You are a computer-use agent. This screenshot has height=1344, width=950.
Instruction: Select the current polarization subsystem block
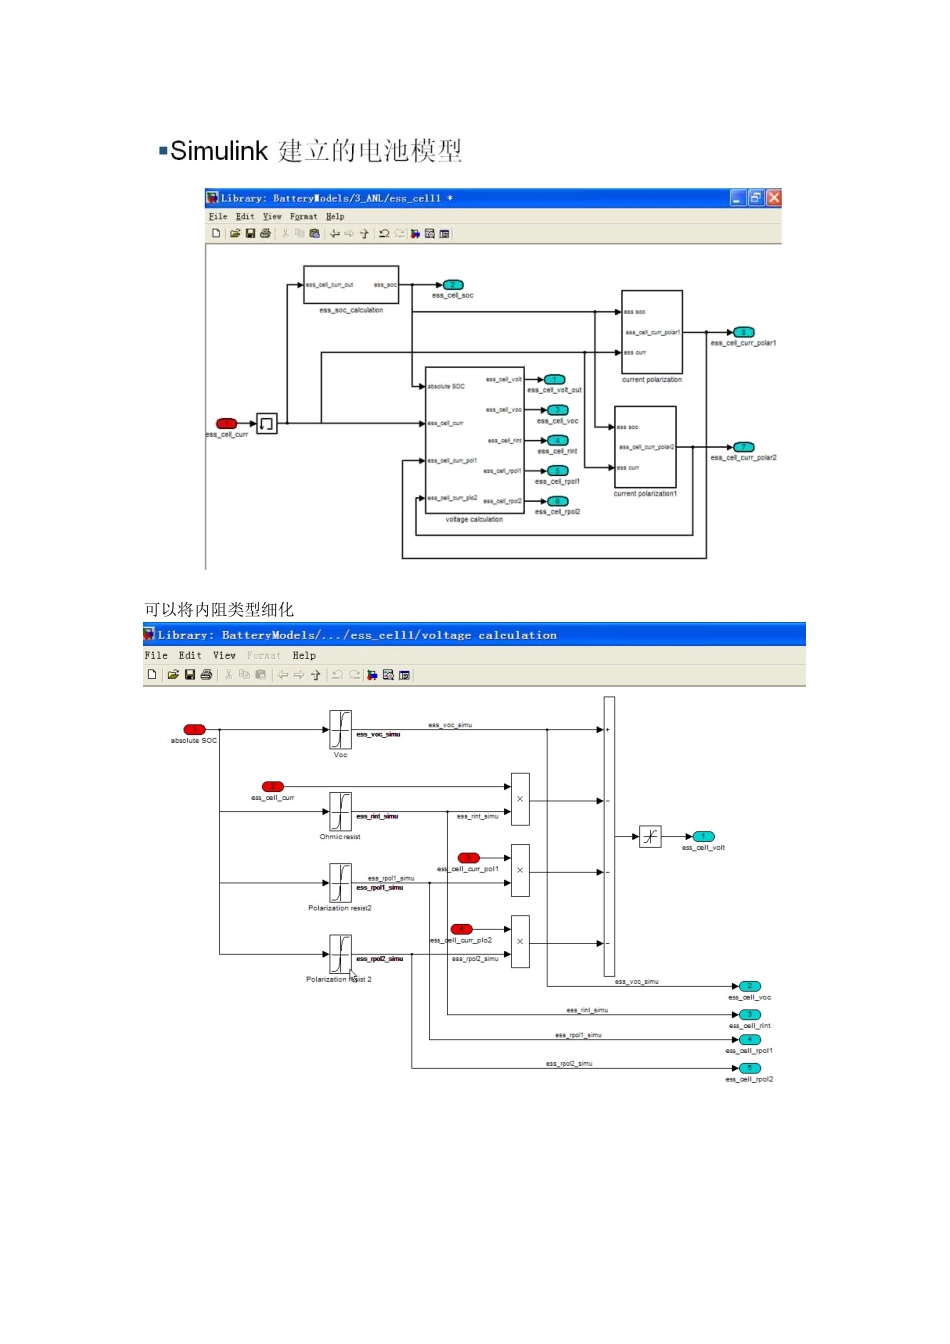[652, 332]
